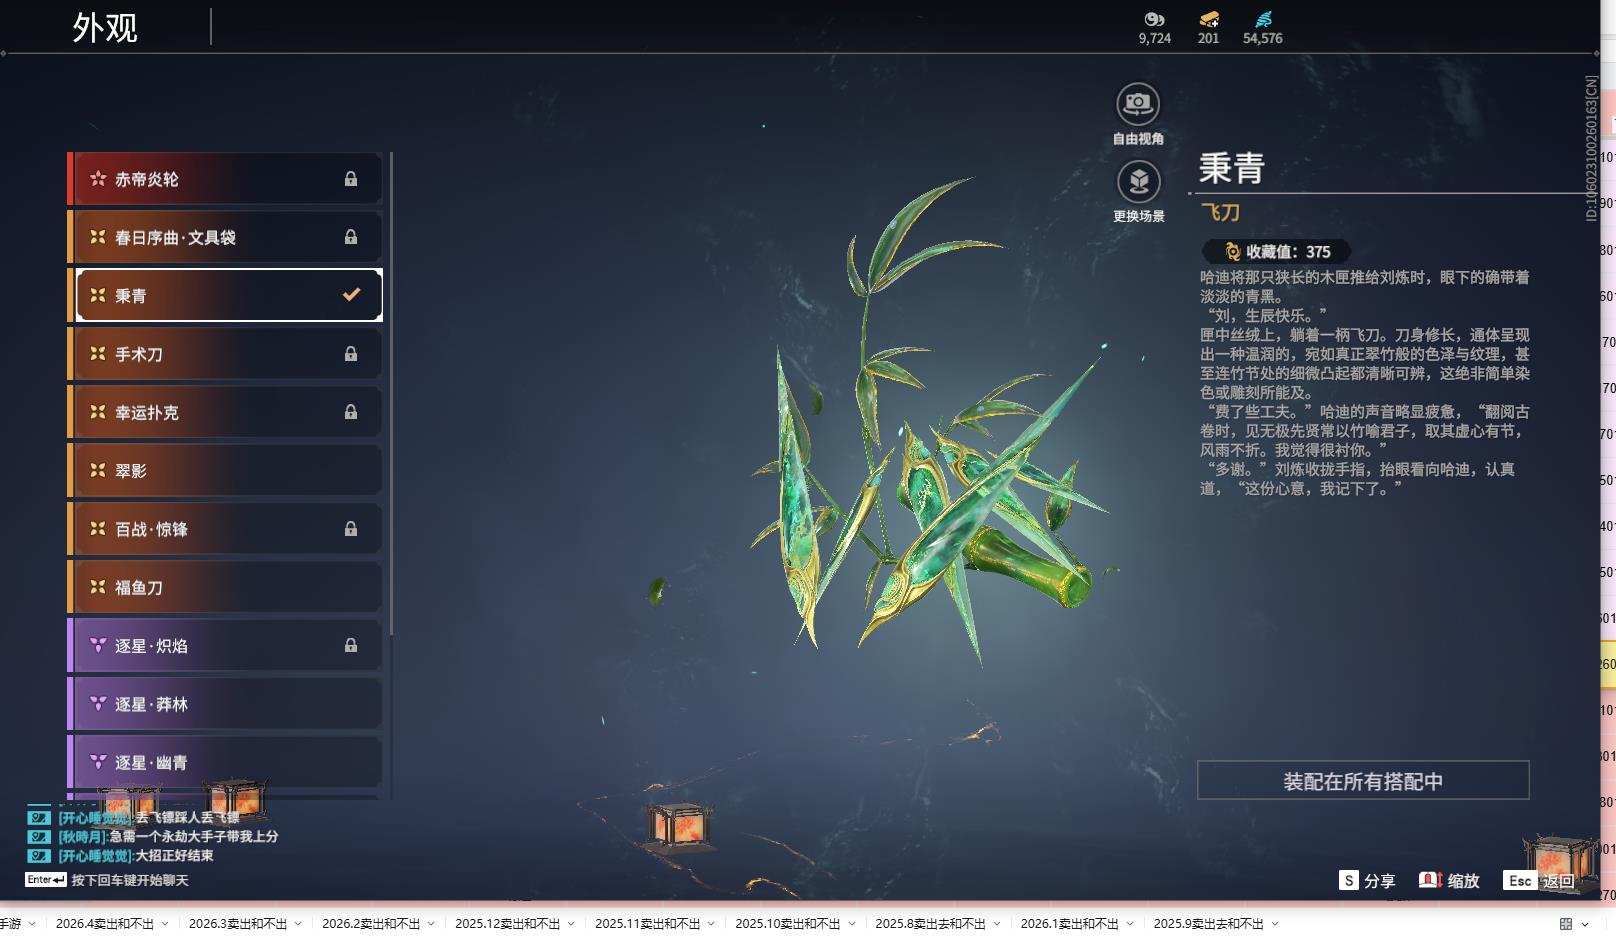The width and height of the screenshot is (1616, 939).
Task: Click the 更换场景 change scene icon
Action: pos(1137,184)
